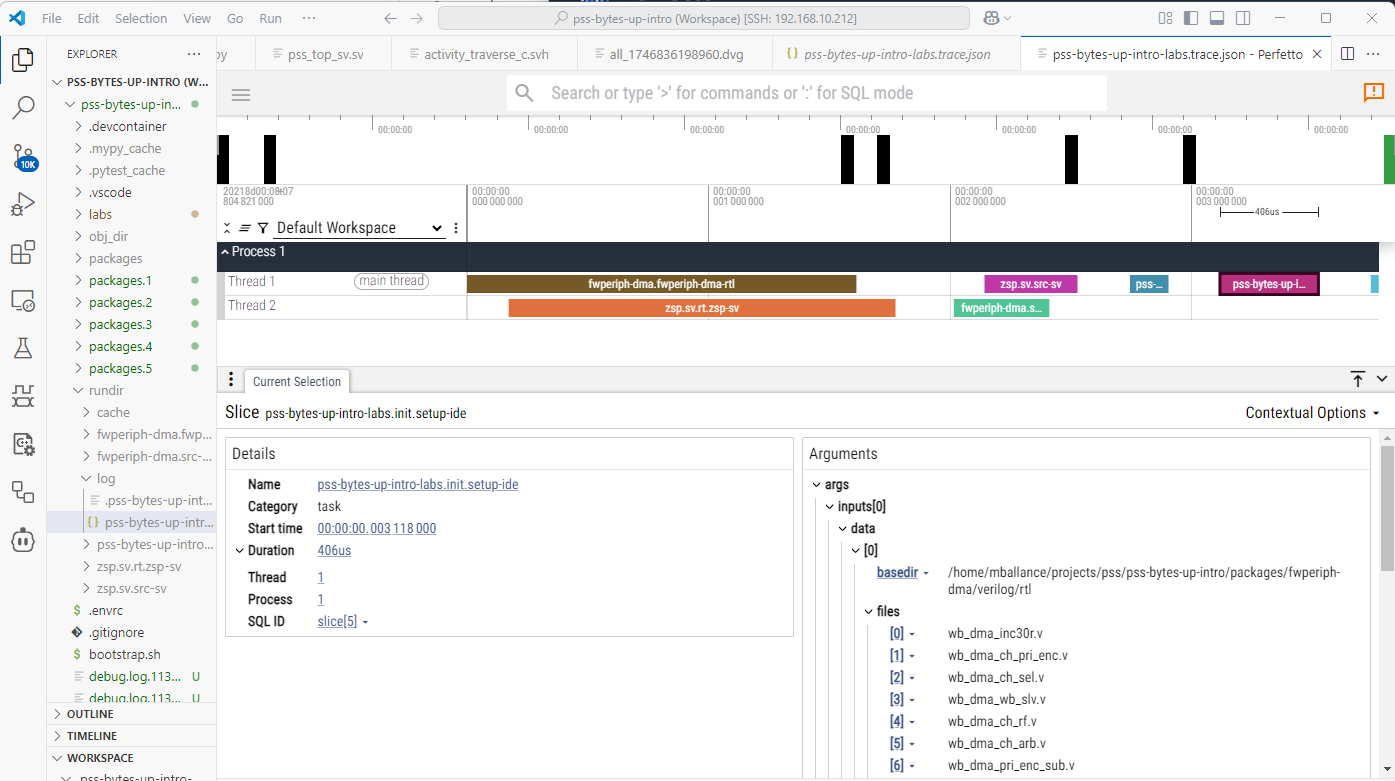Toggle the secondary side bar visibility
Viewport: 1395px width, 781px height.
(x=1243, y=18)
